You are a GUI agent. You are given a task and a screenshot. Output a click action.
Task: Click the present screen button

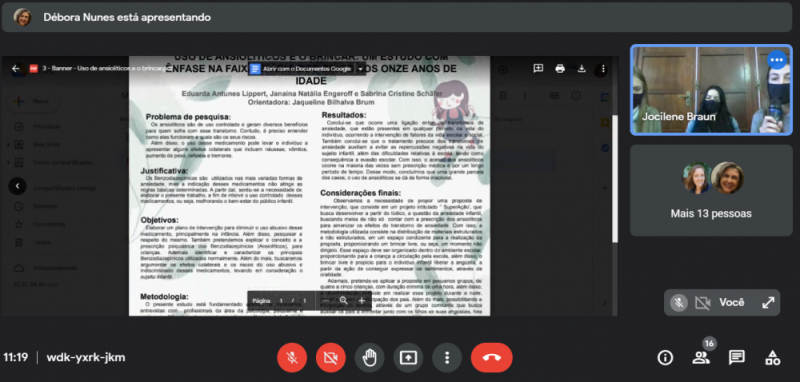coord(408,358)
